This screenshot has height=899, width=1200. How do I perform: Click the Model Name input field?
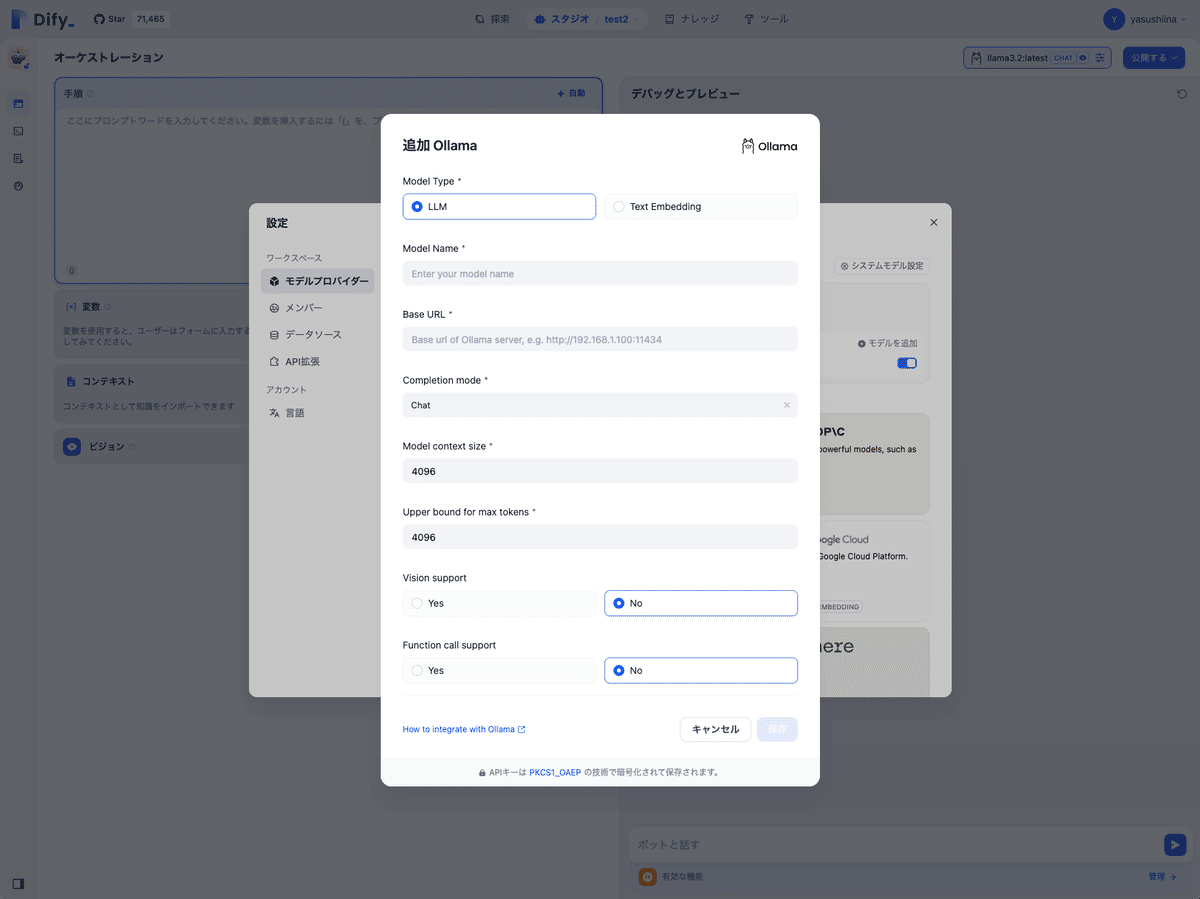coord(600,273)
